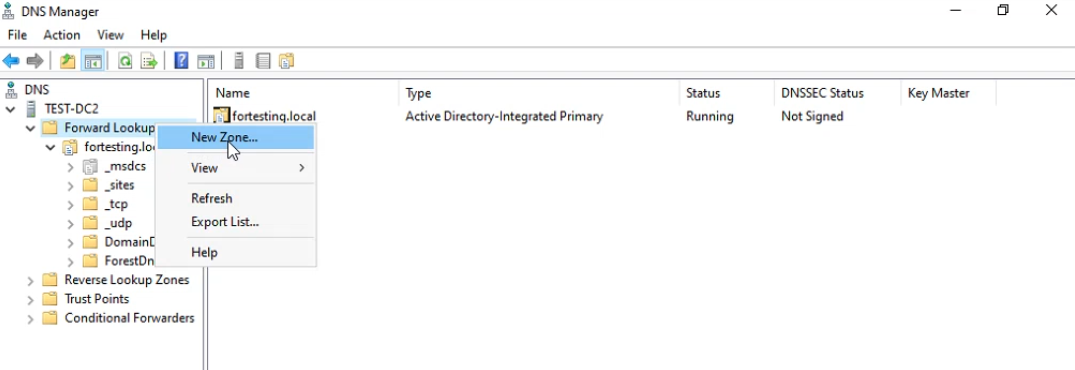Screen dimensions: 1075x370
Task: Click the Forward arrow toolbar icon
Action: tap(34, 61)
